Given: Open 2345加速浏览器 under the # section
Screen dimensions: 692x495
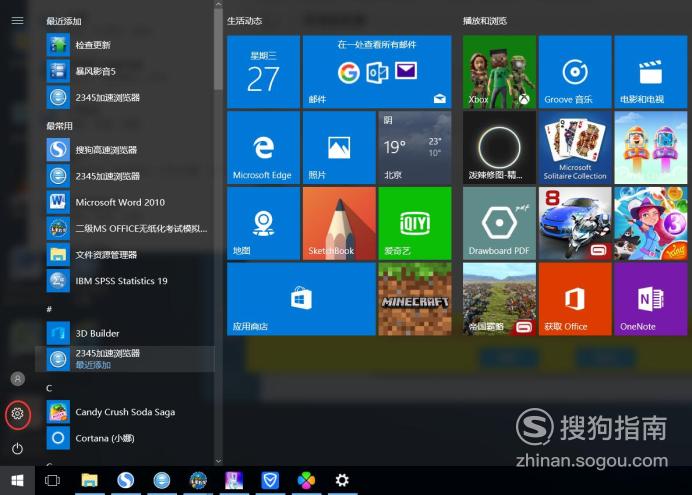Looking at the screenshot, I should [x=124, y=359].
